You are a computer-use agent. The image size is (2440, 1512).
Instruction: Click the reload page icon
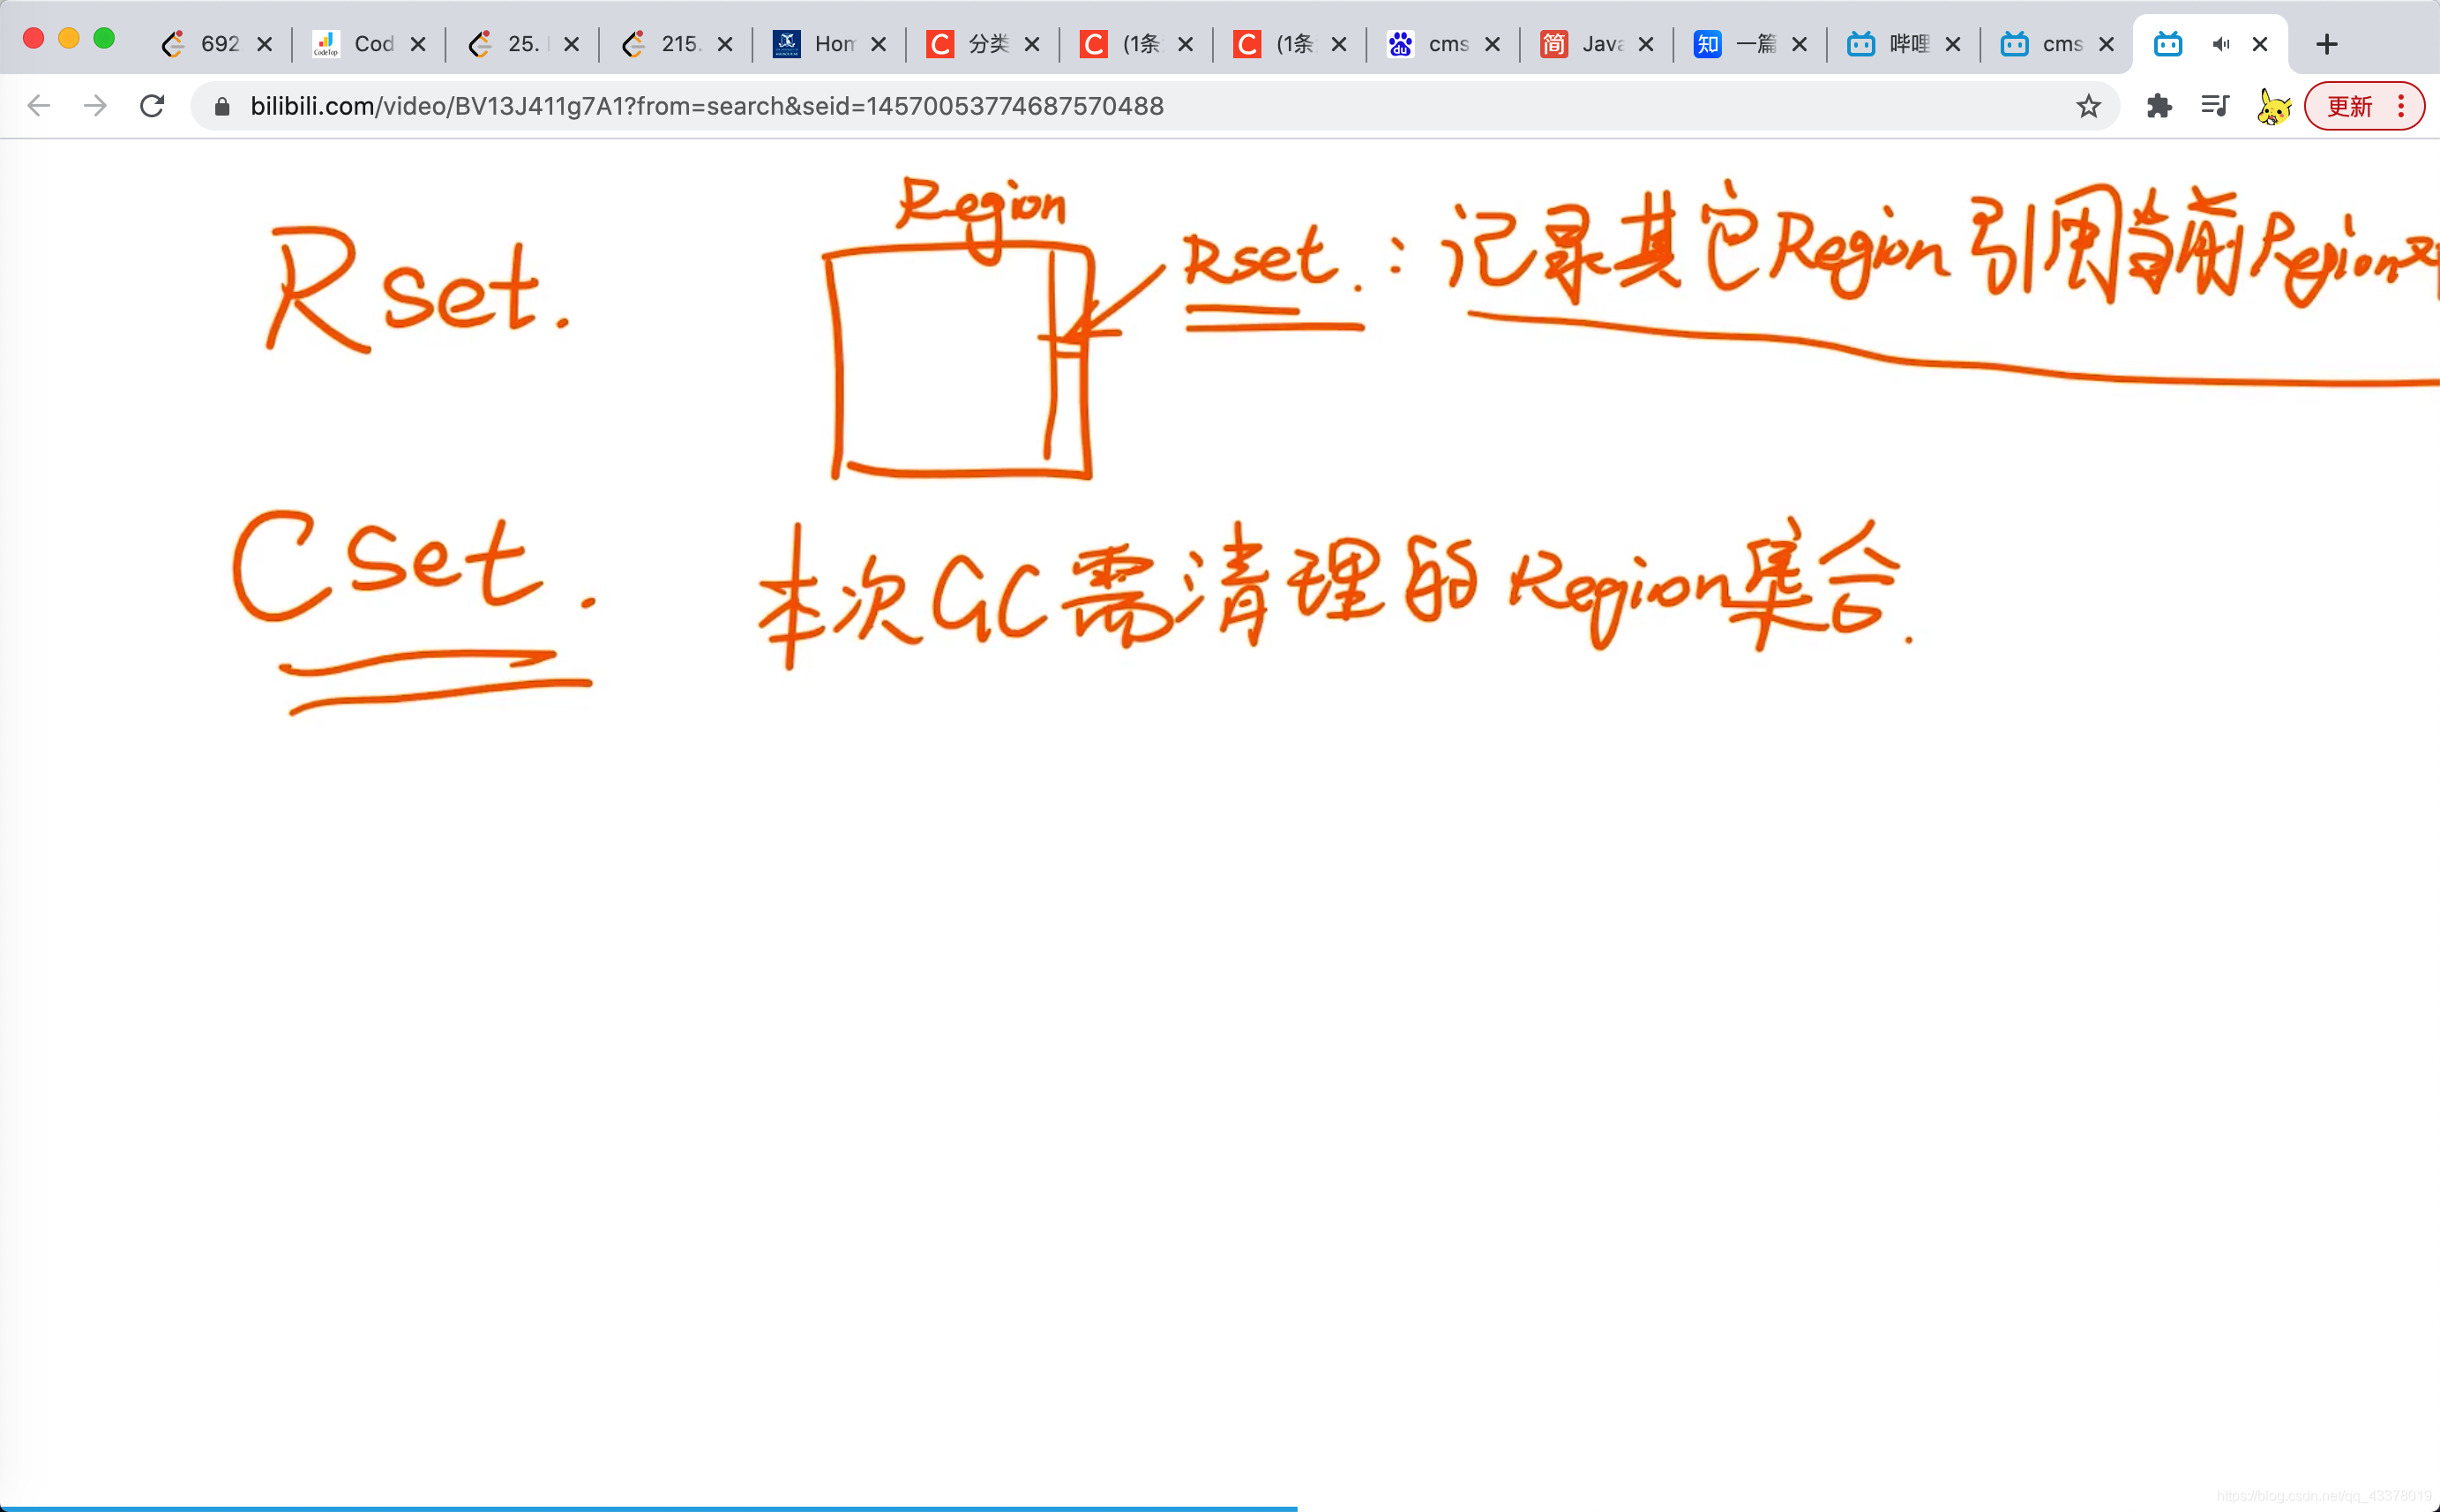[x=152, y=106]
